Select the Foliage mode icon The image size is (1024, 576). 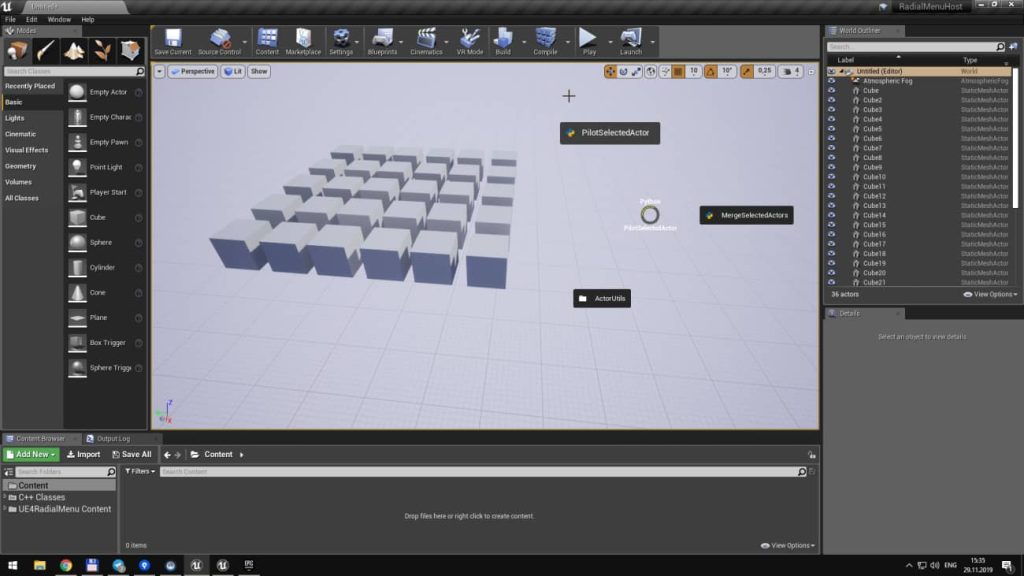pyautogui.click(x=102, y=50)
